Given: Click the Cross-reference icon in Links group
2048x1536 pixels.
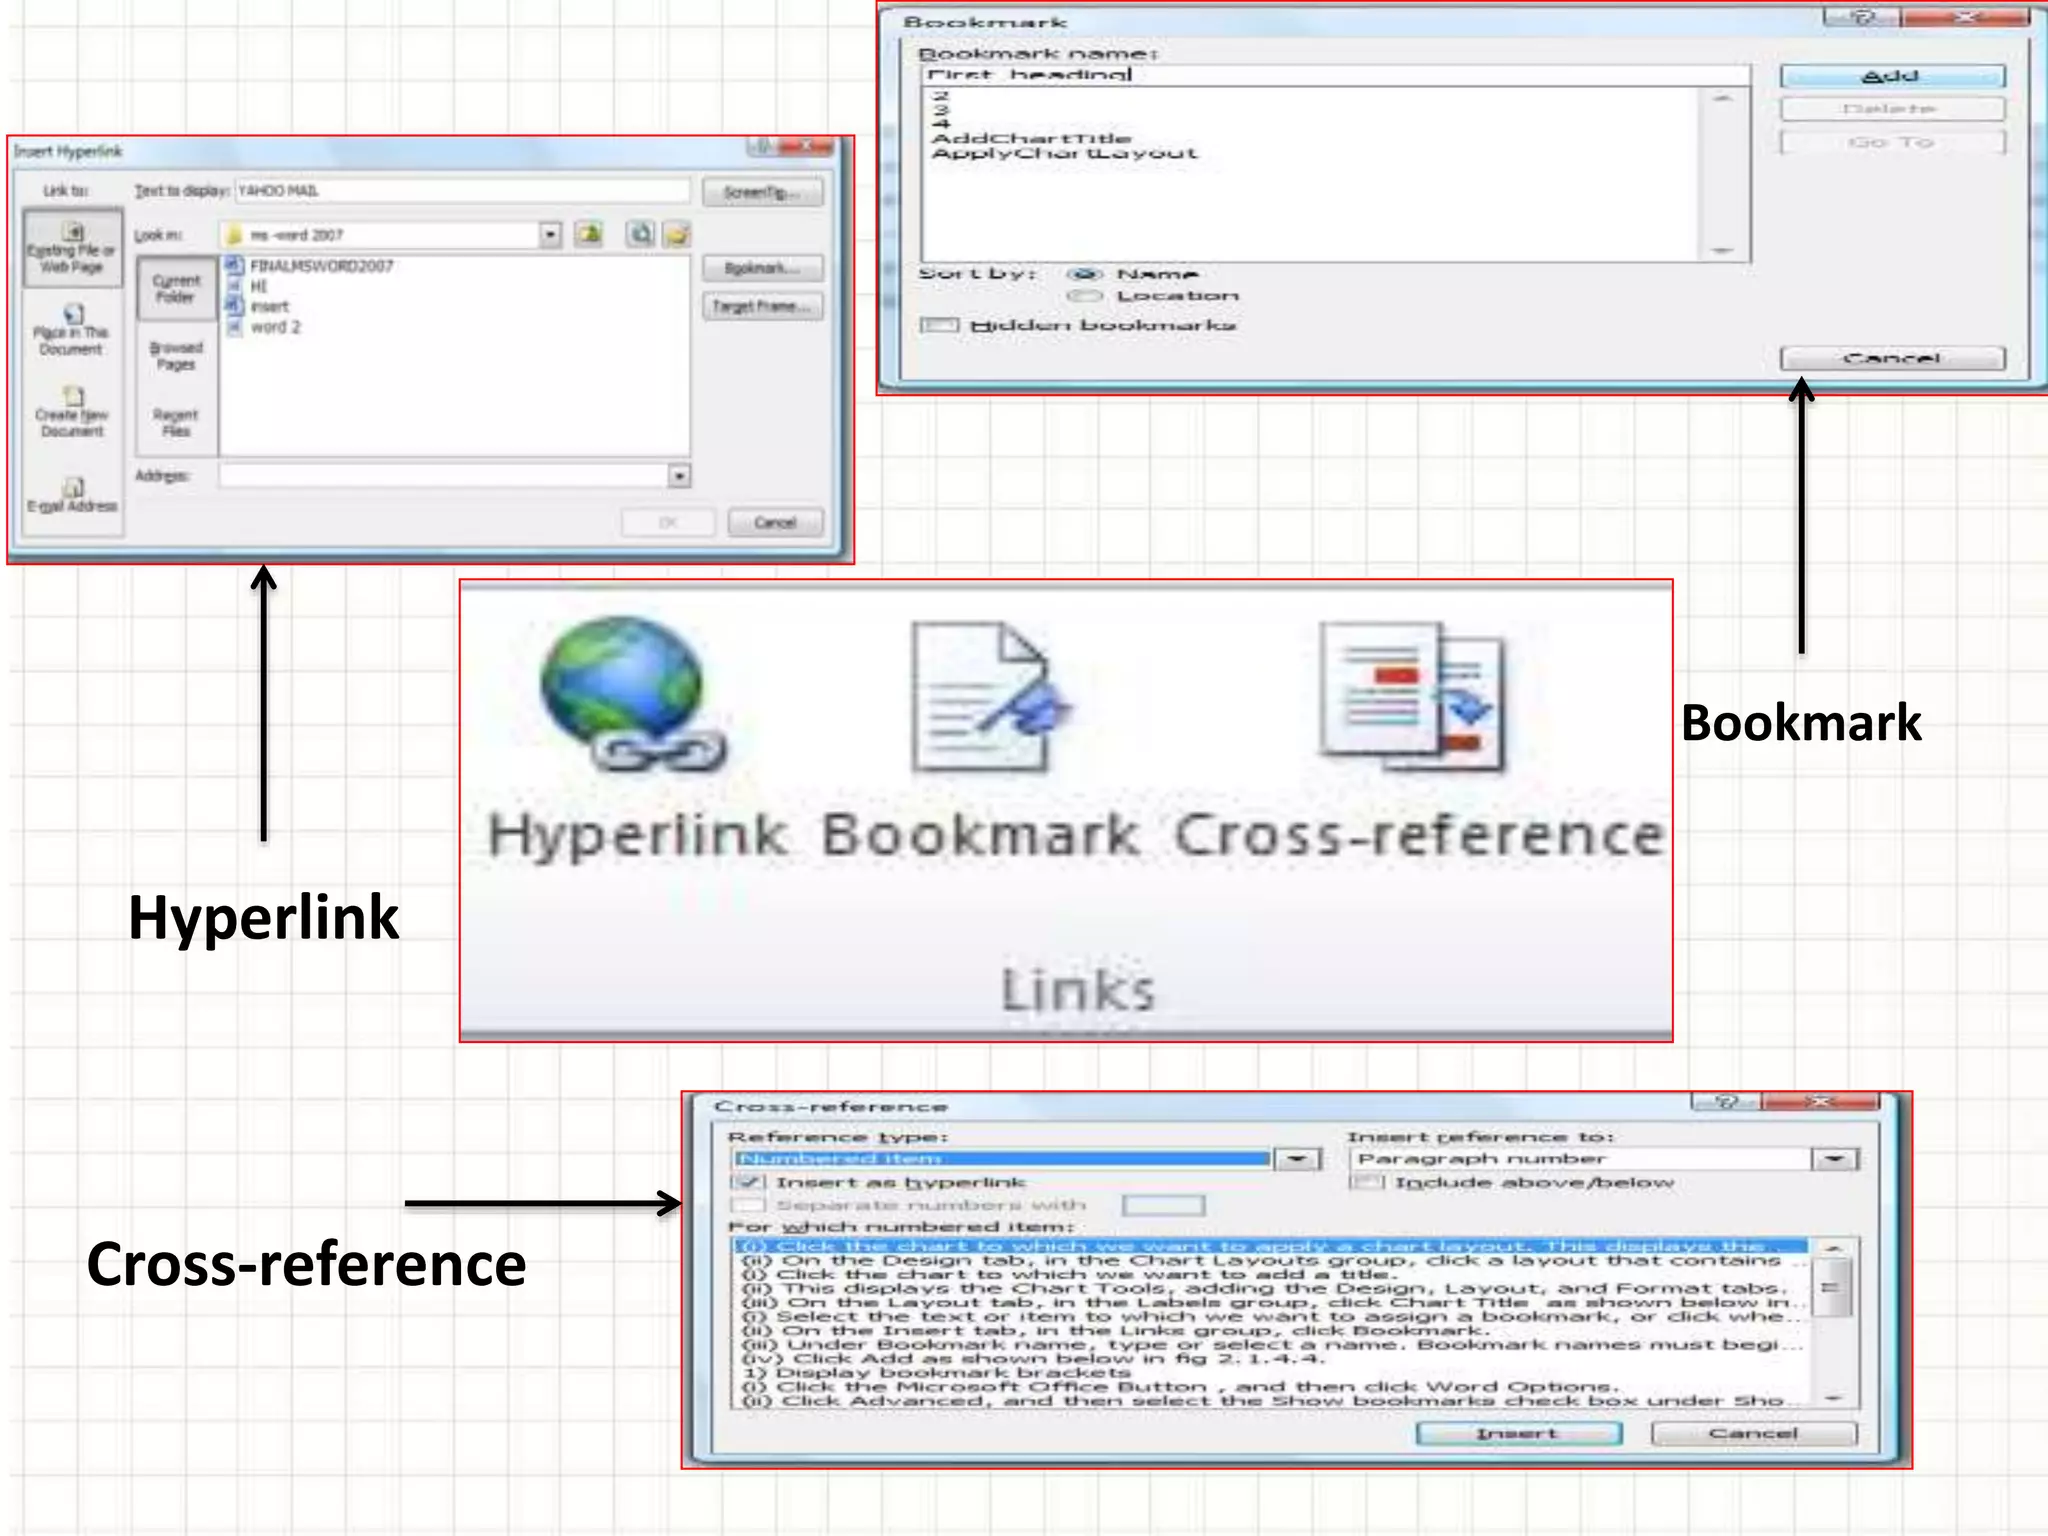Looking at the screenshot, I should click(1410, 697).
